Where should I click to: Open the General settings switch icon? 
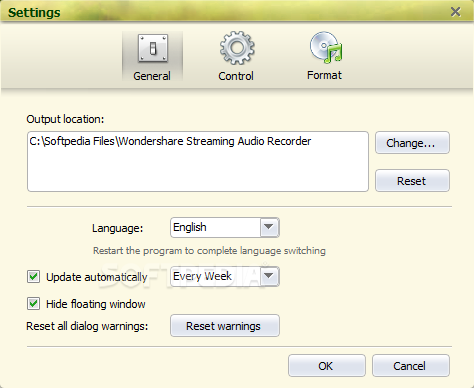point(153,48)
